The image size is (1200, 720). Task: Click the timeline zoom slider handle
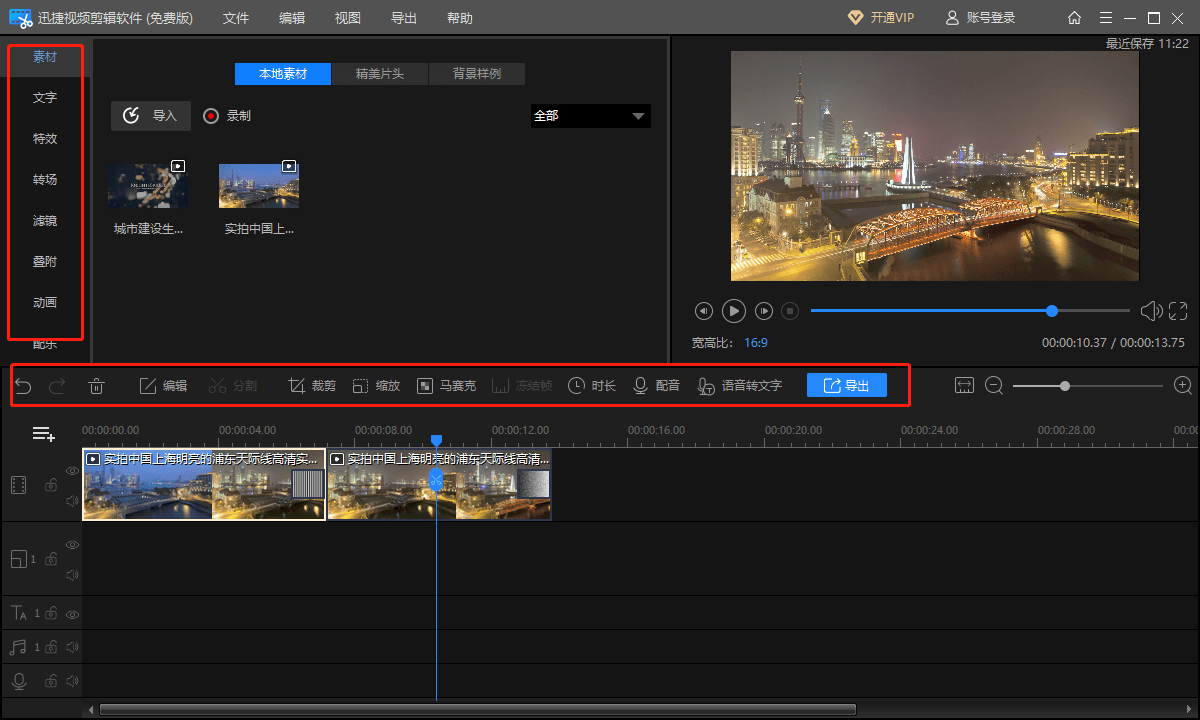pos(1065,385)
